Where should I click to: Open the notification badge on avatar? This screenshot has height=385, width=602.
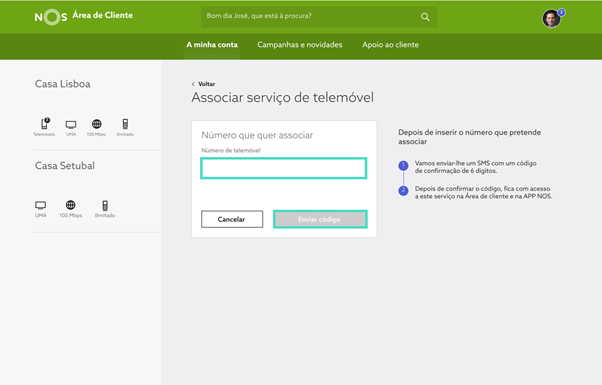(561, 12)
